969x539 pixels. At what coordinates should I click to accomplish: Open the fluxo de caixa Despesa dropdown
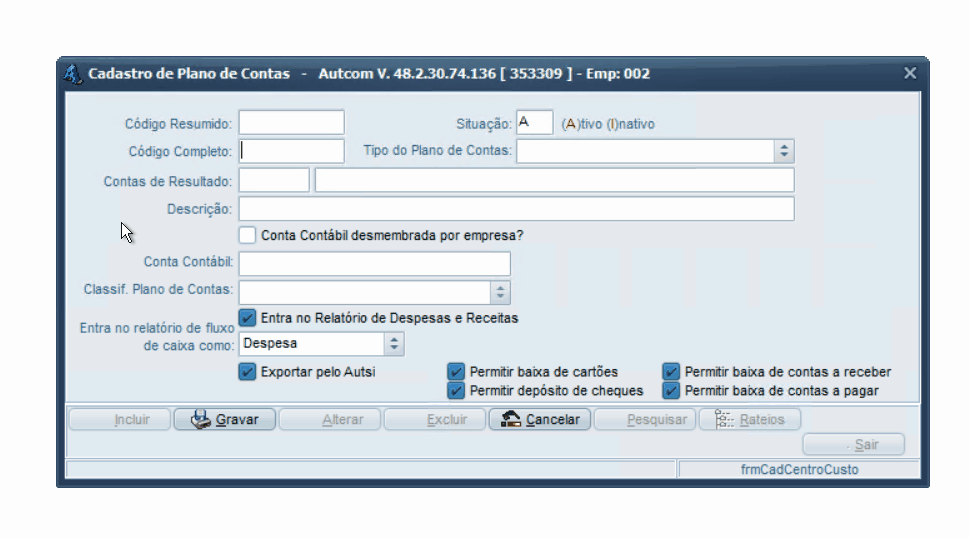(394, 344)
